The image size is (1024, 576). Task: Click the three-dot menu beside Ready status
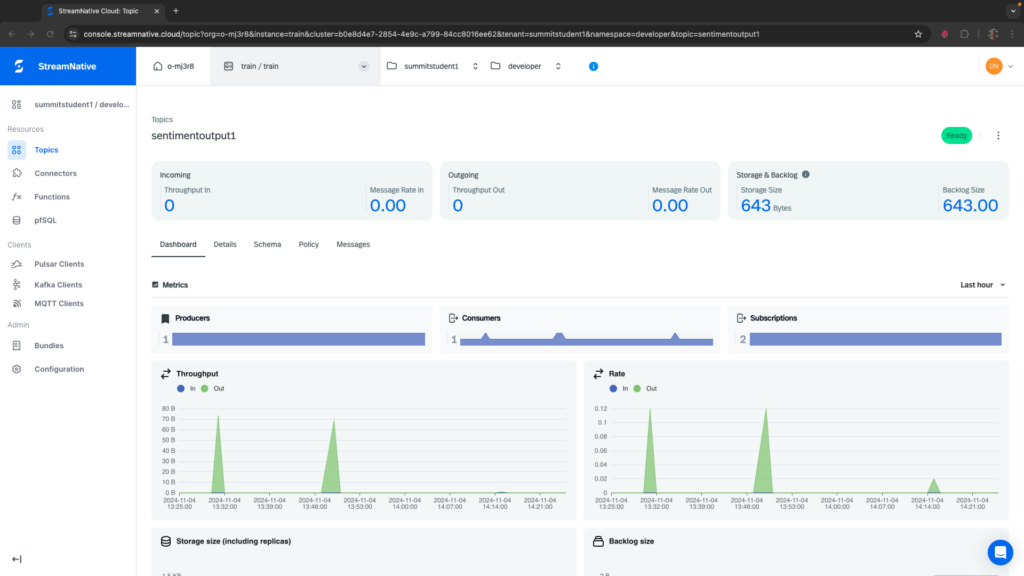click(997, 136)
